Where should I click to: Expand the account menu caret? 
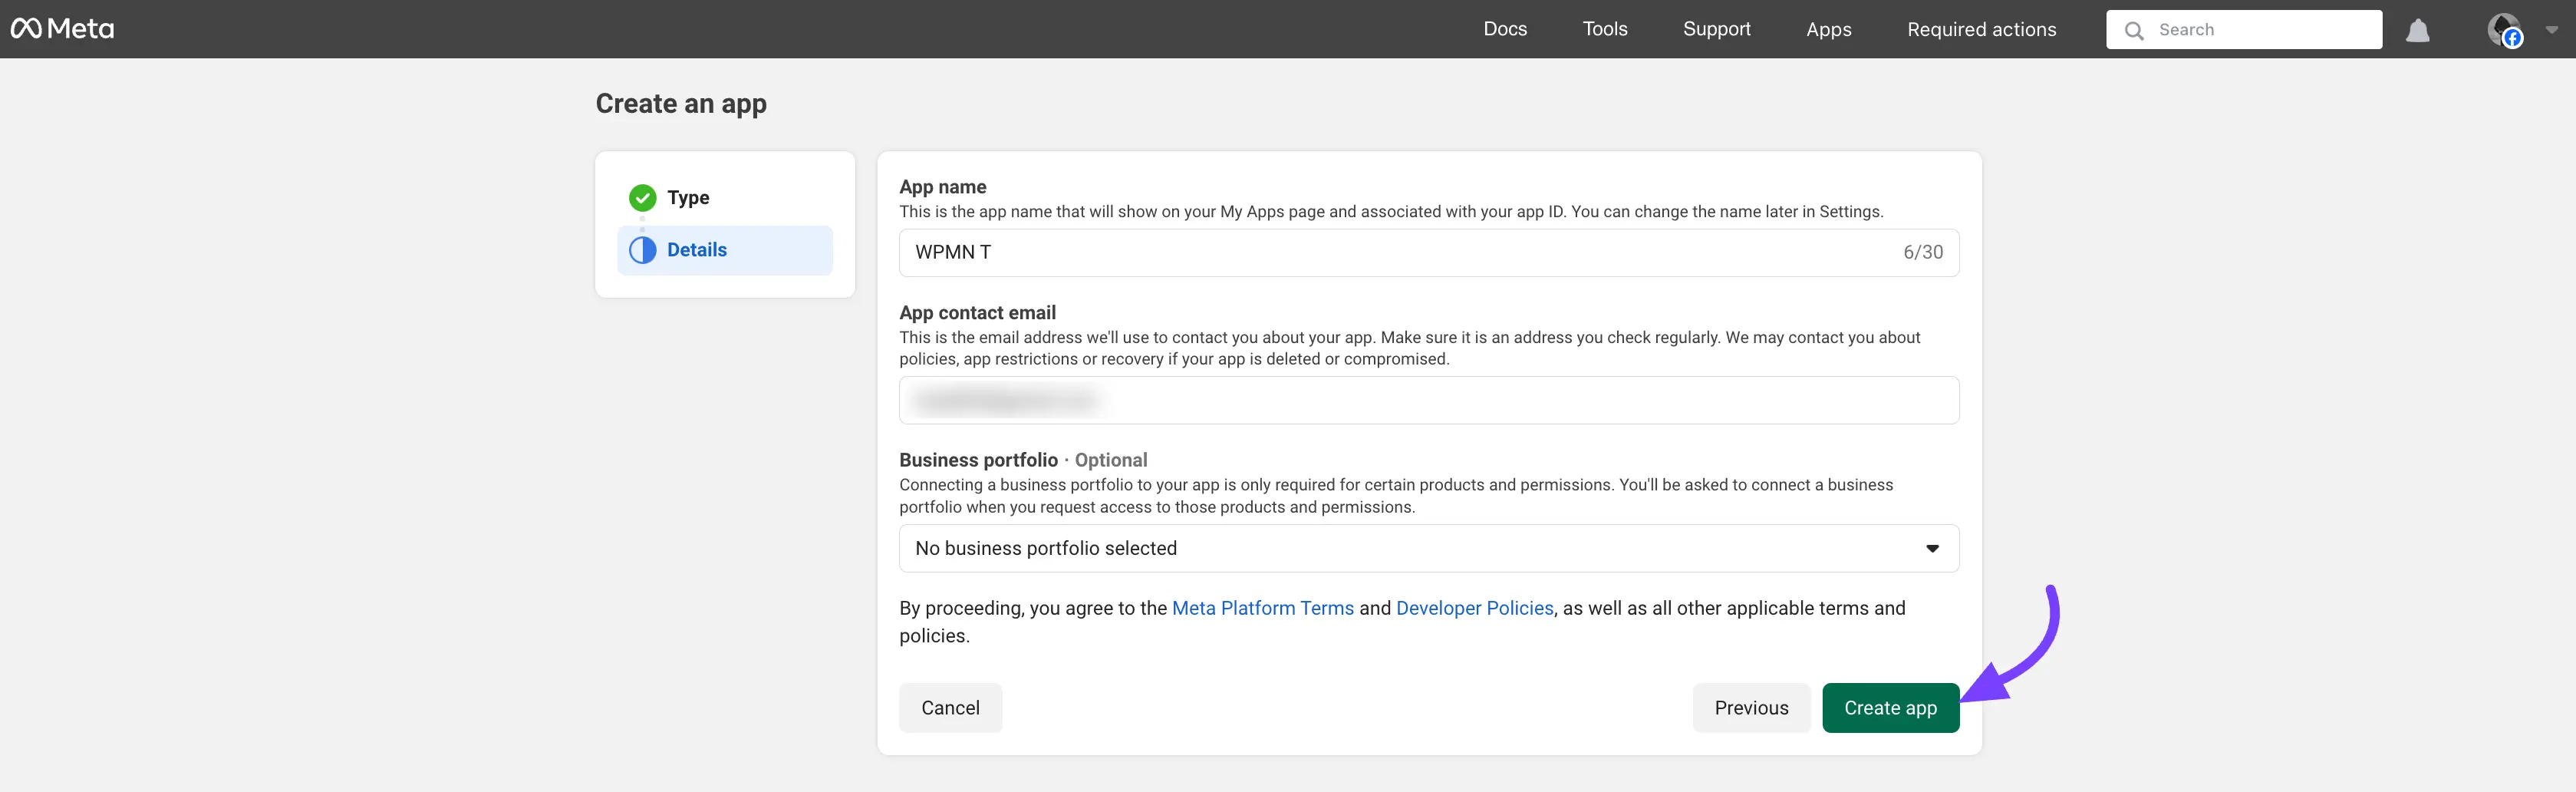point(2551,30)
